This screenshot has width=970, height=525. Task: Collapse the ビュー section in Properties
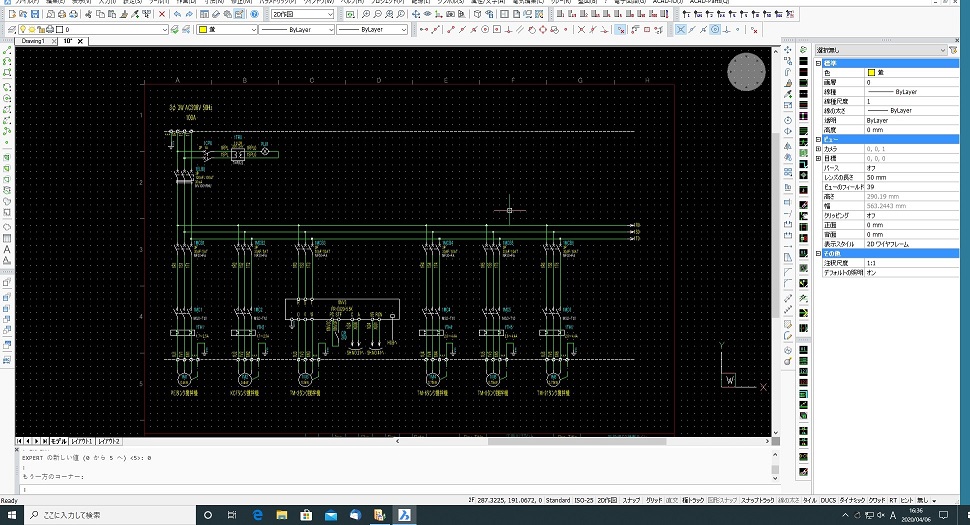(x=818, y=140)
